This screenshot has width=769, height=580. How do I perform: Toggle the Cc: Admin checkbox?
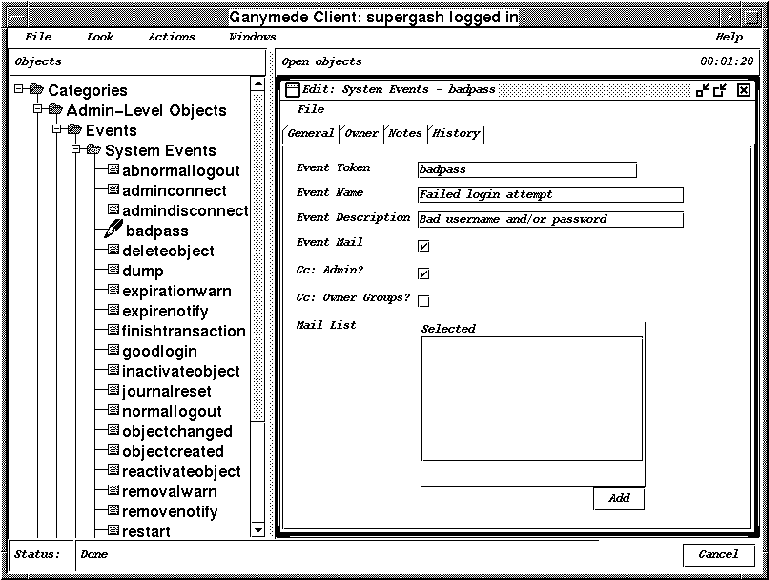point(424,273)
